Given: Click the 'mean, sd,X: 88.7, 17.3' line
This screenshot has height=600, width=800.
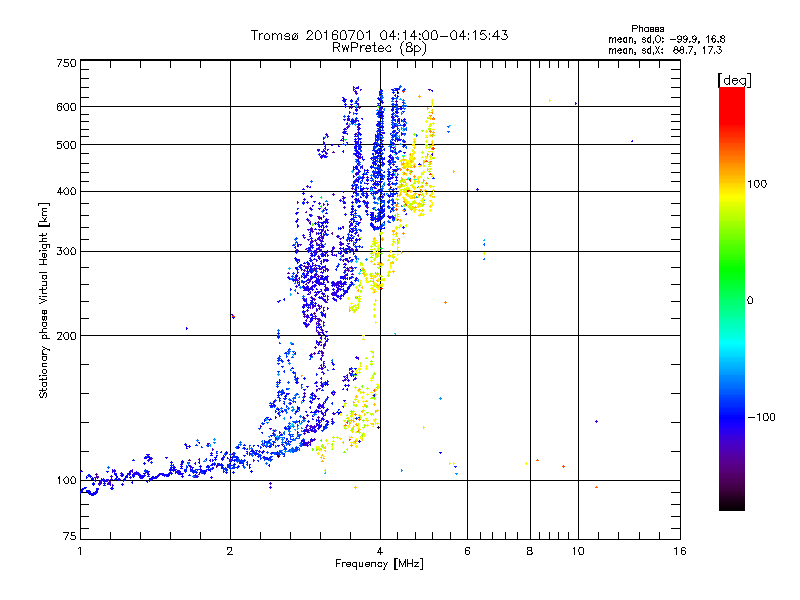Looking at the screenshot, I should click(665, 50).
